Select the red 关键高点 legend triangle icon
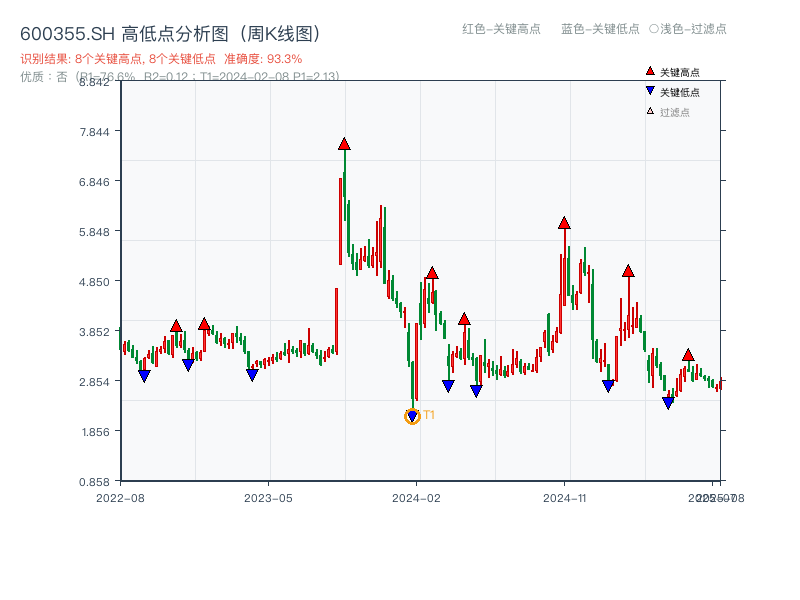Image resolution: width=800 pixels, height=600 pixels. 650,71
